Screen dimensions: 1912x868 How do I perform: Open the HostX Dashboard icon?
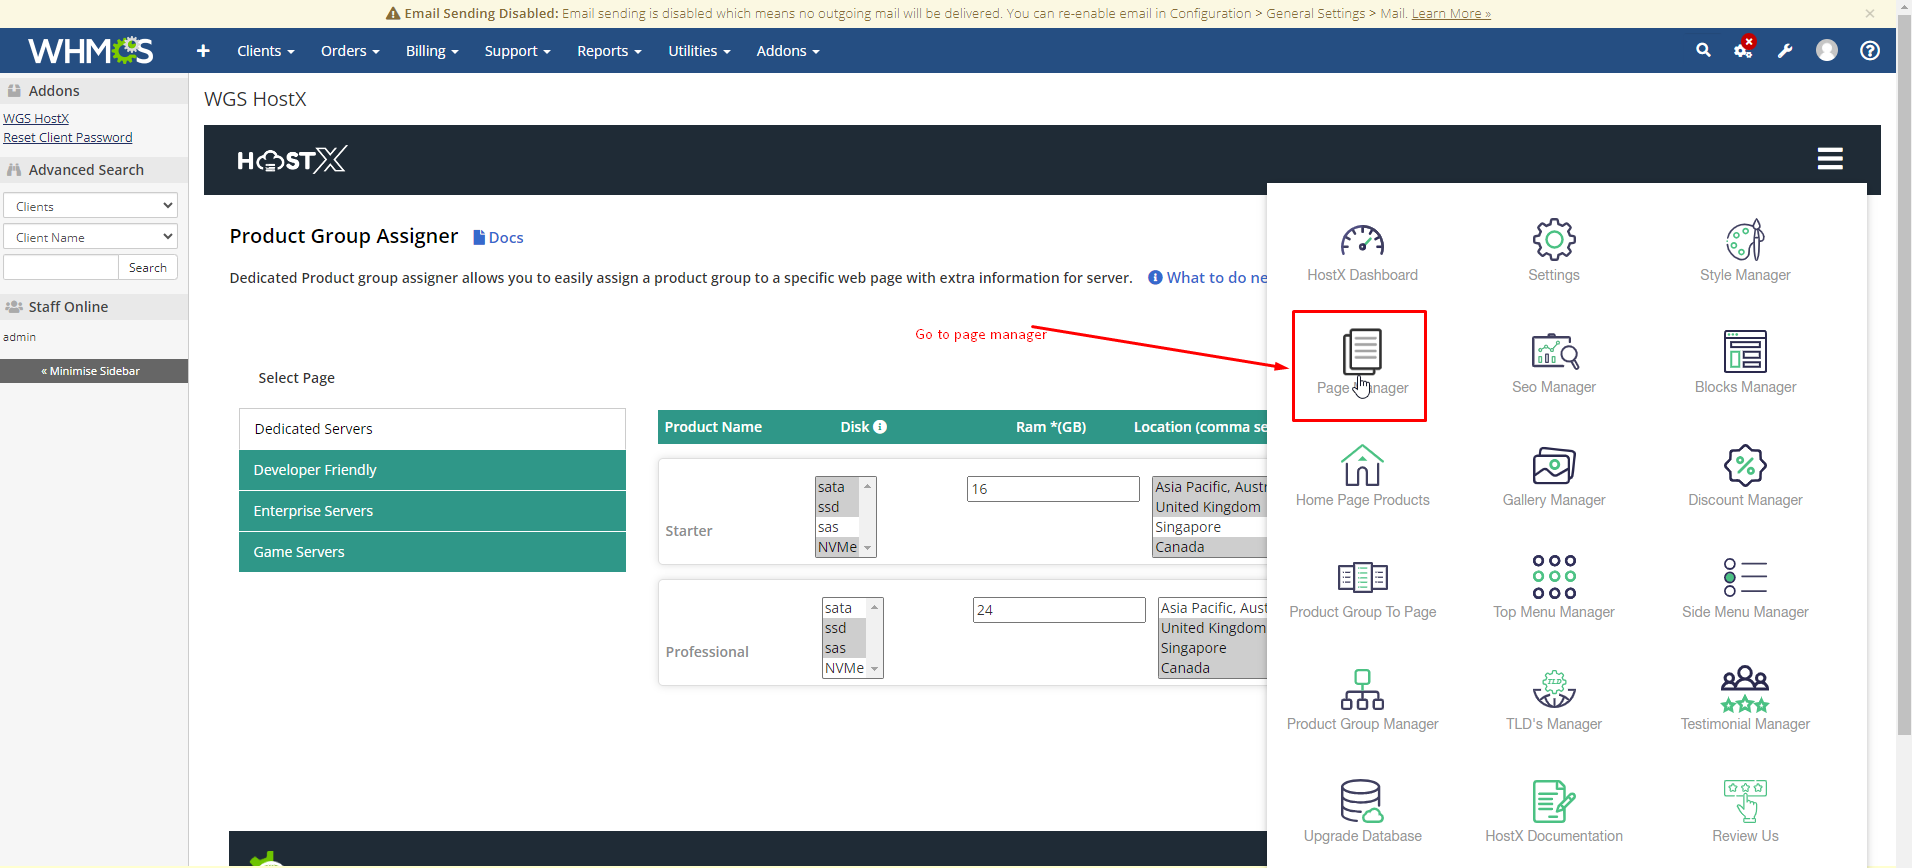click(1361, 242)
